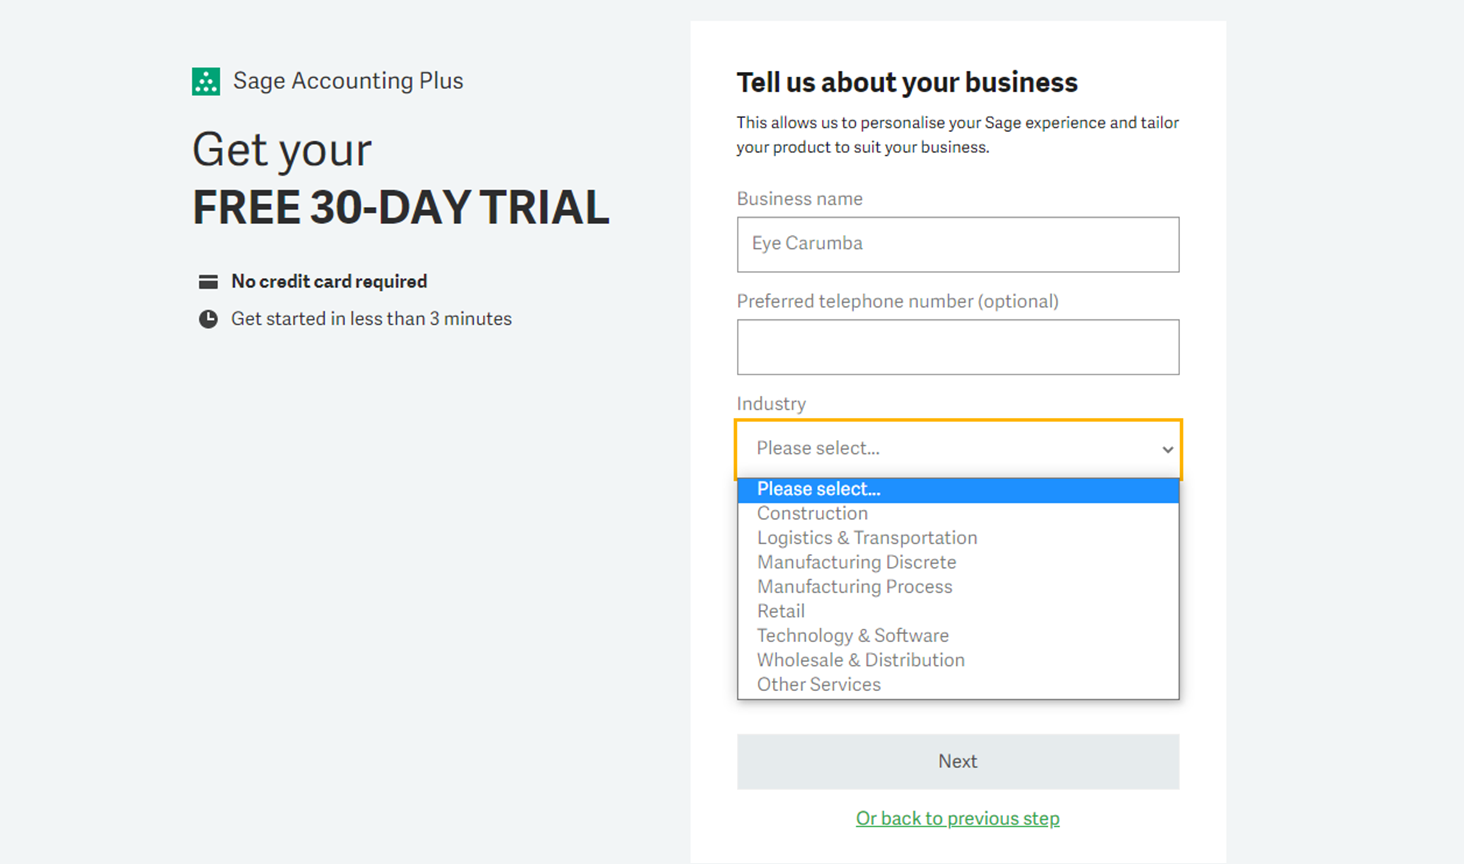This screenshot has height=864, width=1464.
Task: Click the green Sage logo icon
Action: coord(206,81)
